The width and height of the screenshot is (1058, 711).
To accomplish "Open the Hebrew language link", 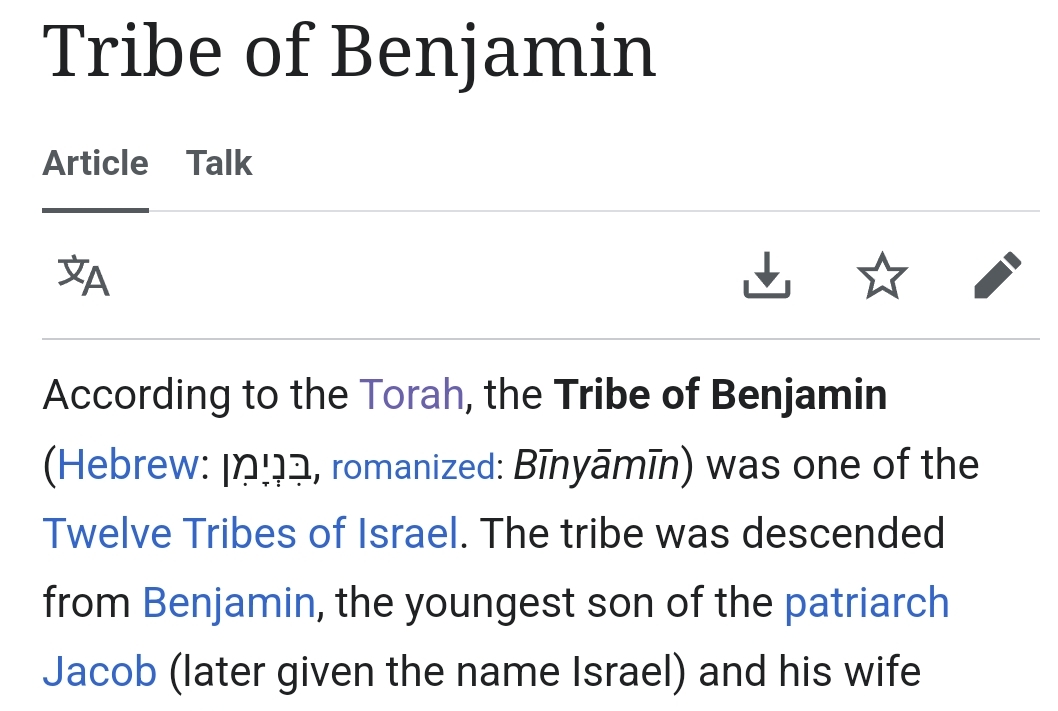I will [x=128, y=465].
